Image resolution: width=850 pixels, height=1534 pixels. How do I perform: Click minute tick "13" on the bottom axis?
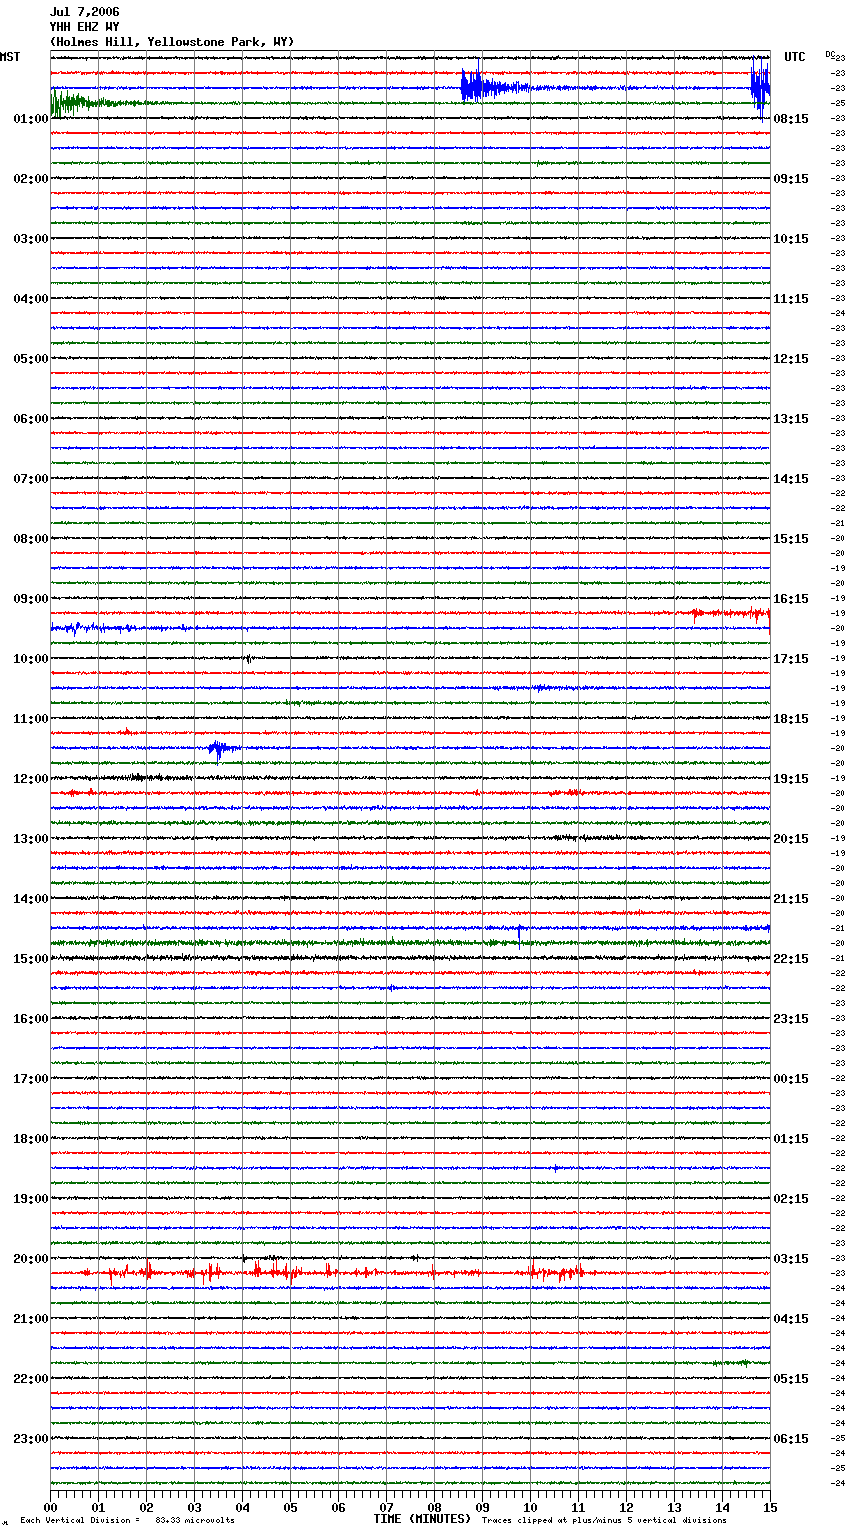click(x=674, y=1507)
